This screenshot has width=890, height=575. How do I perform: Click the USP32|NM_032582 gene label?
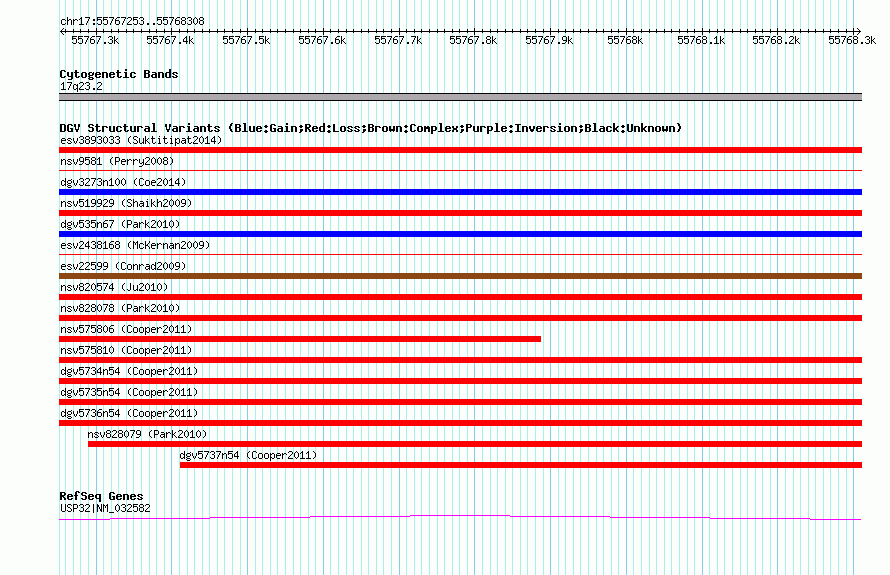(x=105, y=509)
